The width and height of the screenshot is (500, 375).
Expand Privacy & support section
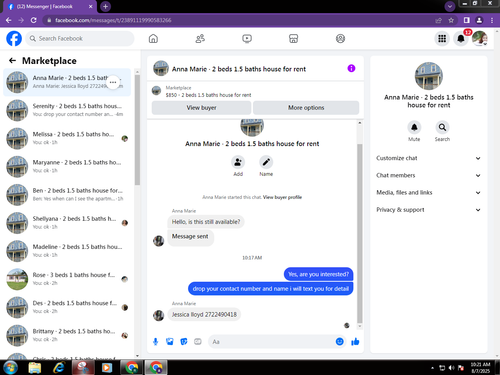429,210
